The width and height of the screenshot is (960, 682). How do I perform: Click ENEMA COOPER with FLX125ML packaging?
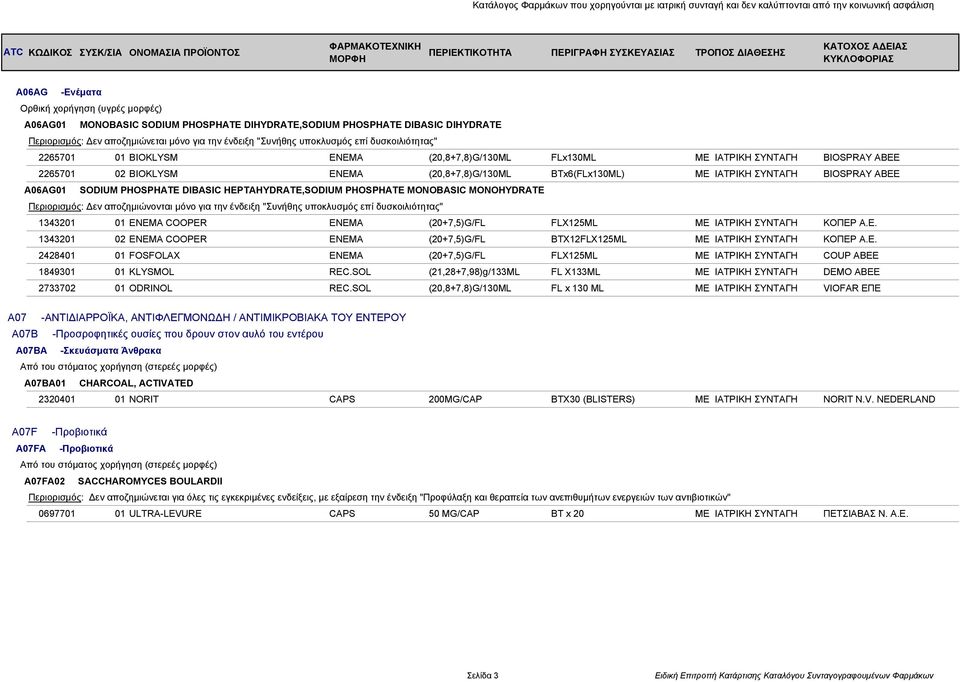pos(492,223)
